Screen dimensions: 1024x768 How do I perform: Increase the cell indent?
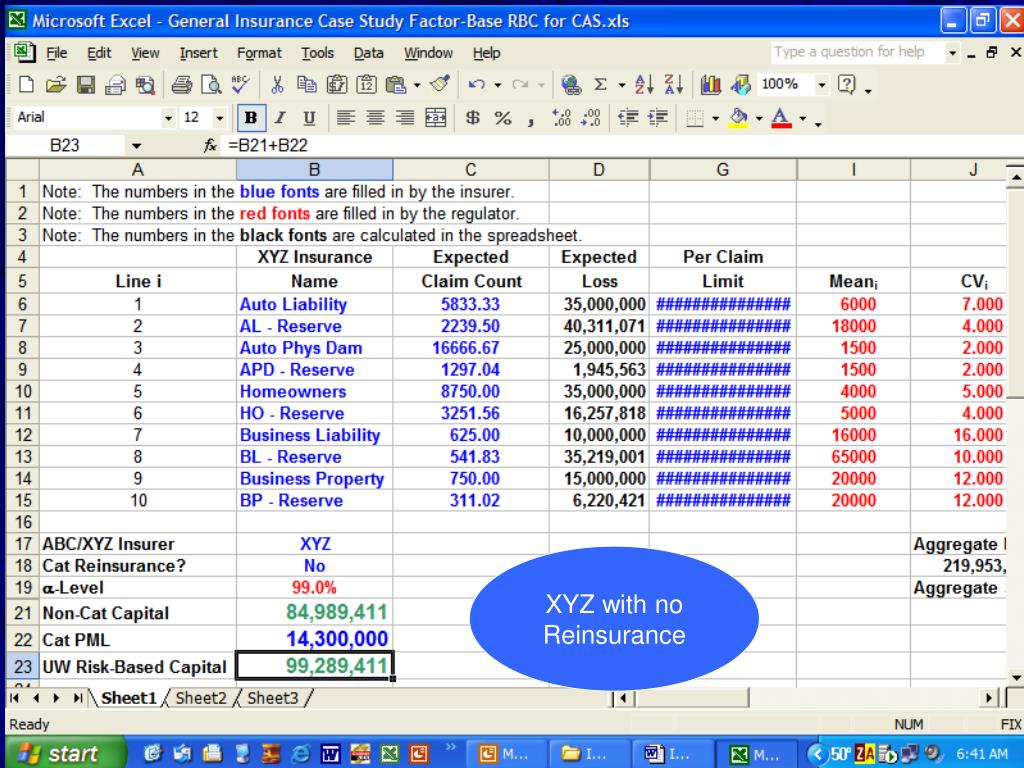click(658, 118)
